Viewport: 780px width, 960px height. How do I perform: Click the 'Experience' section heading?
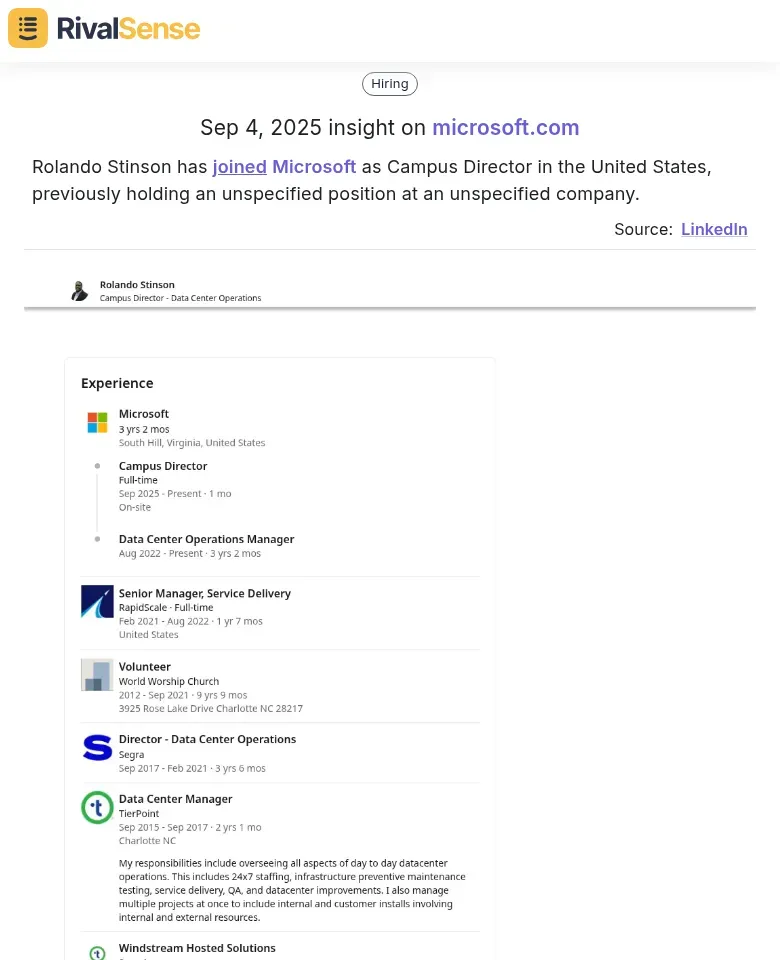click(x=117, y=383)
